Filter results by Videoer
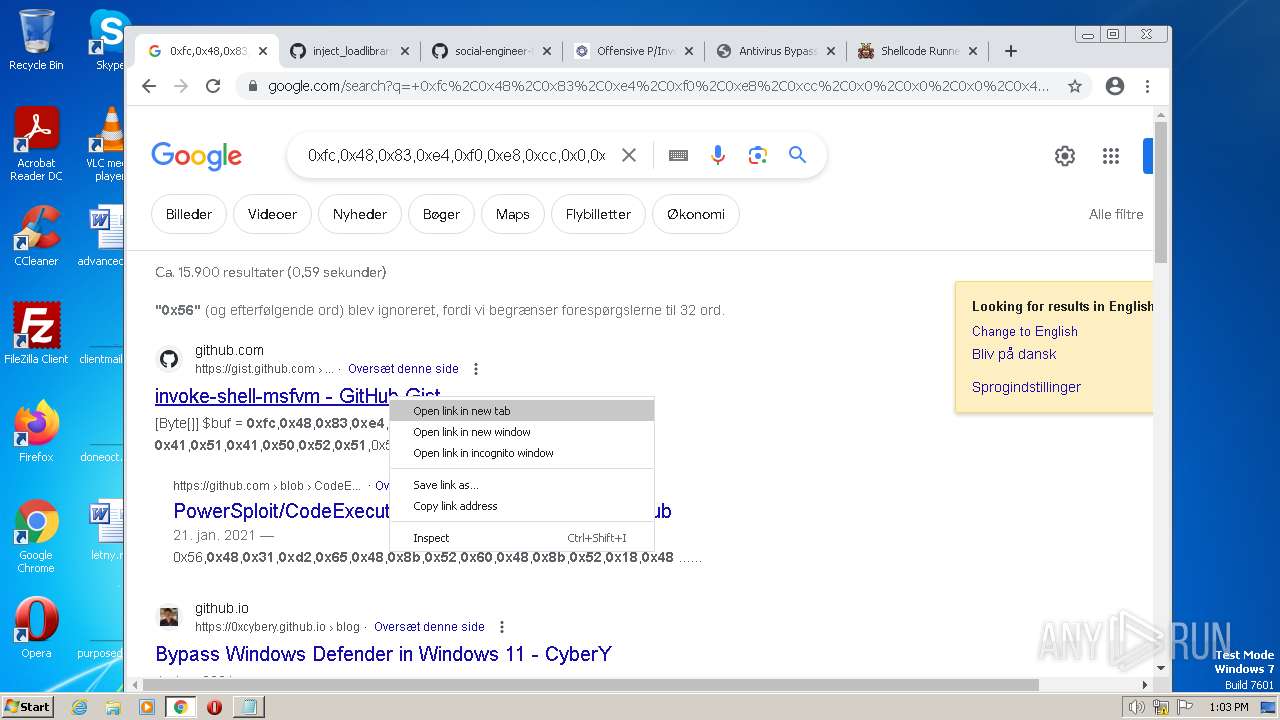This screenshot has width=1280, height=720. (x=272, y=214)
